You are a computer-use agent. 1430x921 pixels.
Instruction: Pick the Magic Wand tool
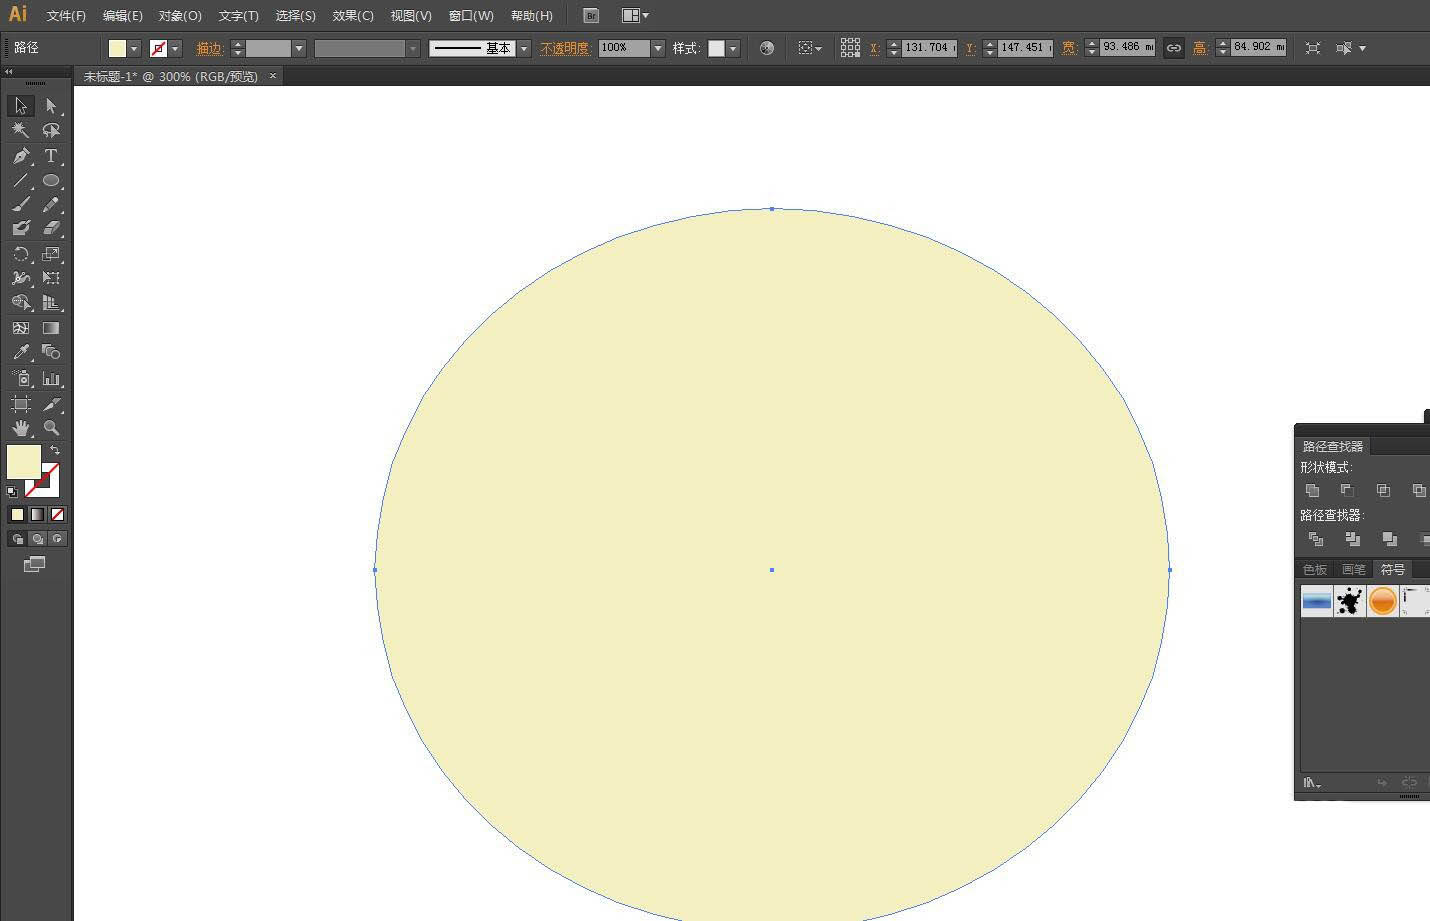(x=20, y=130)
